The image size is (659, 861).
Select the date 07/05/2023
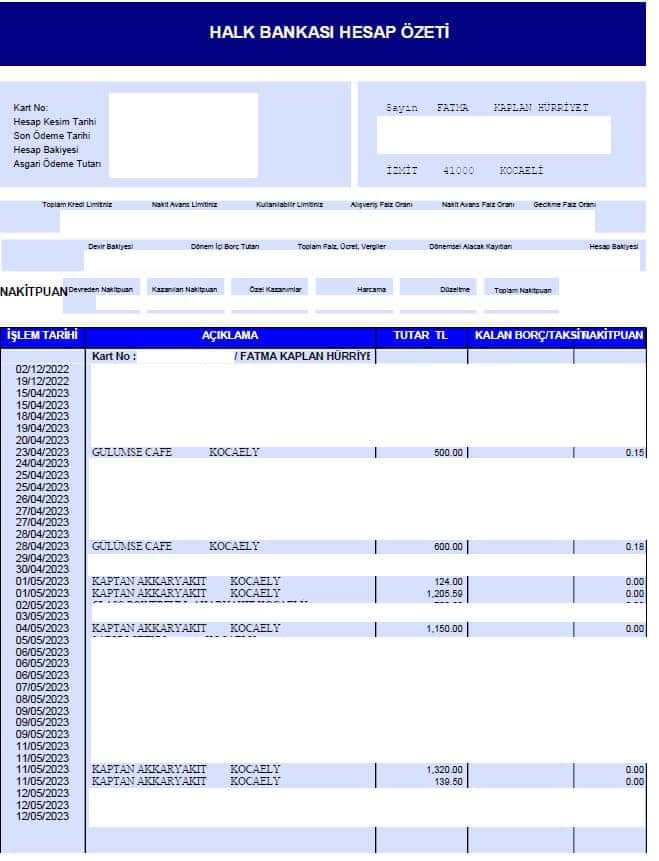[42, 687]
